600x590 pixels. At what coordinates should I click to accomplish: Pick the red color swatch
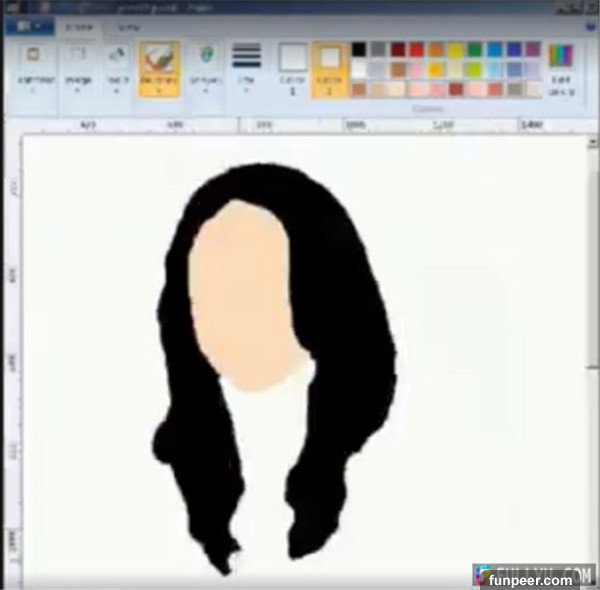click(417, 49)
